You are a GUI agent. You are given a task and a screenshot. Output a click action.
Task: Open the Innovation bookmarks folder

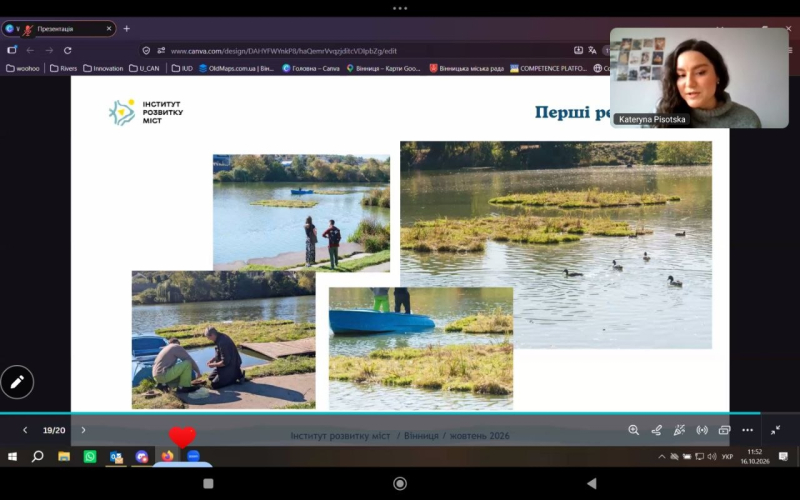click(103, 68)
